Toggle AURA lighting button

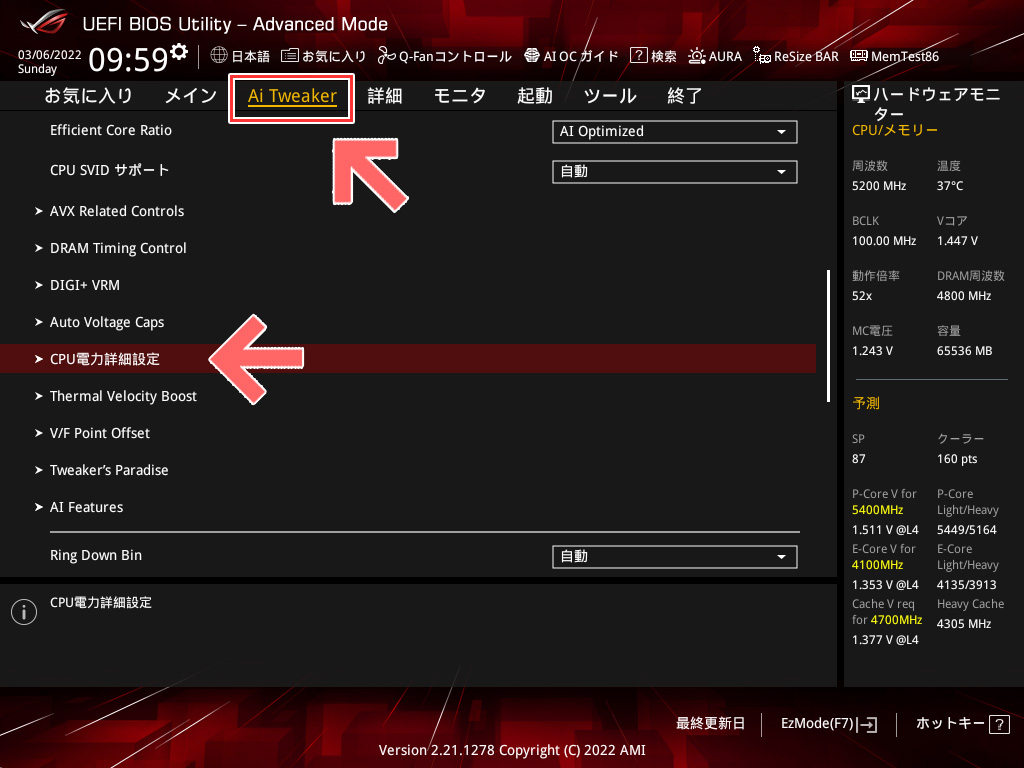715,56
